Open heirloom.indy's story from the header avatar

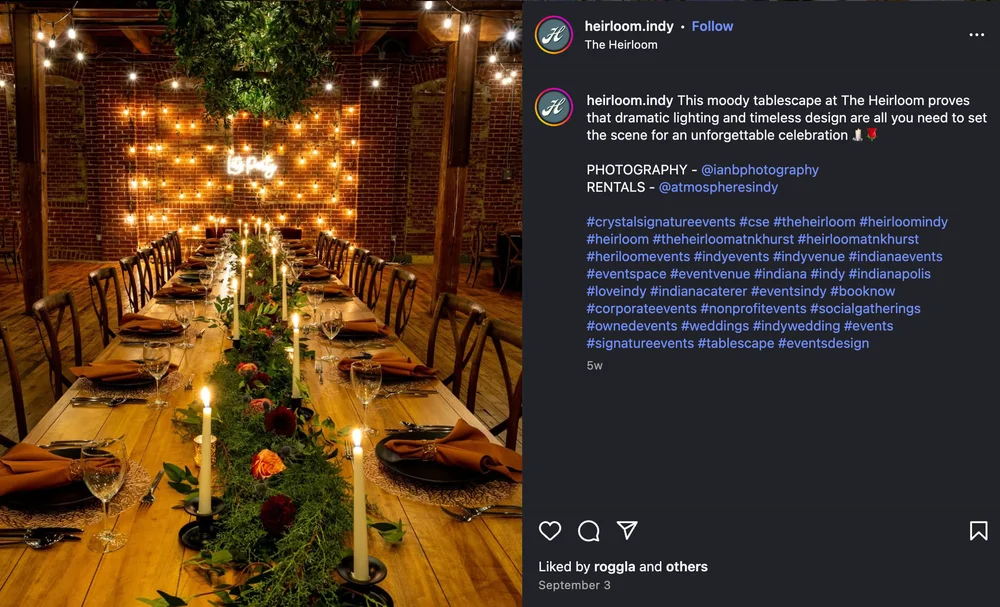[x=553, y=35]
